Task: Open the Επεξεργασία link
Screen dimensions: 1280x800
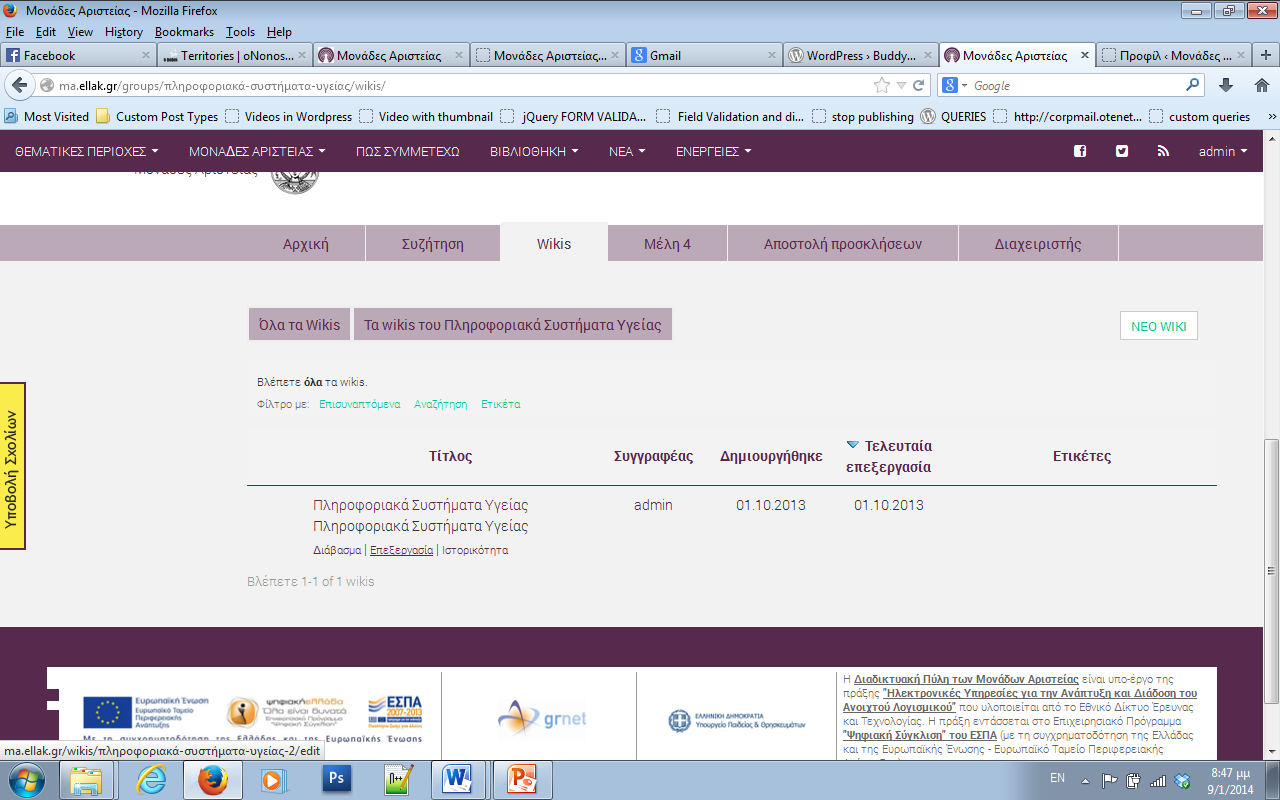Action: click(401, 550)
